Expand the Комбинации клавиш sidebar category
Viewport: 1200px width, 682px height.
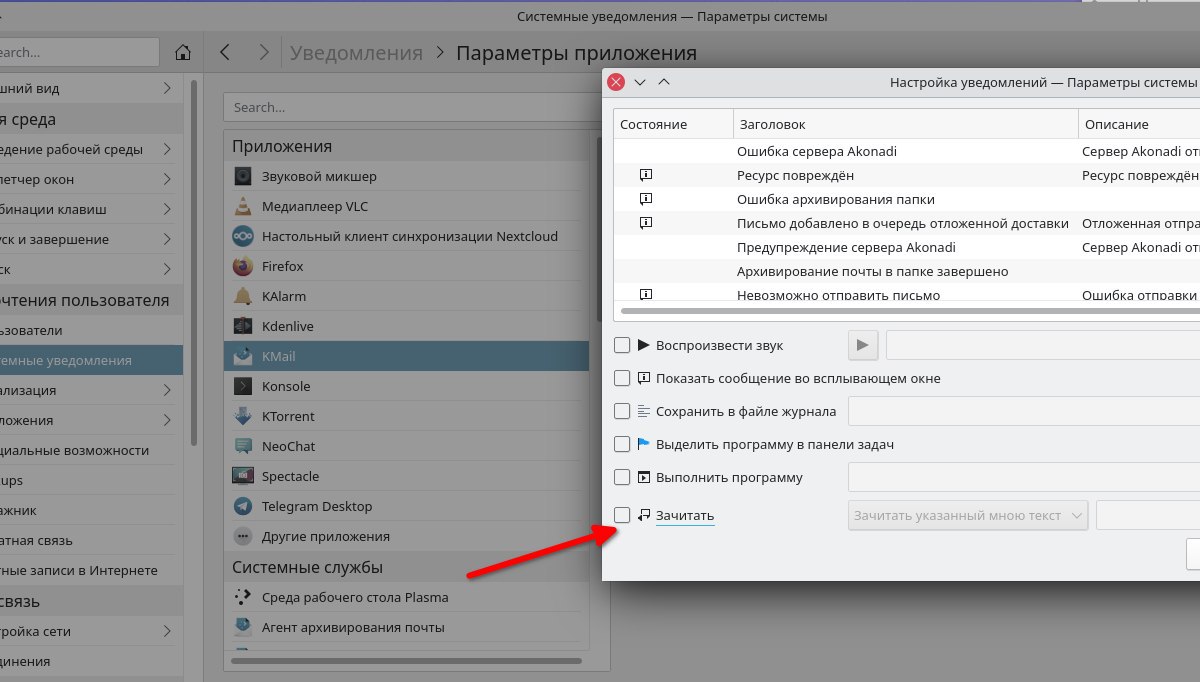tap(167, 209)
